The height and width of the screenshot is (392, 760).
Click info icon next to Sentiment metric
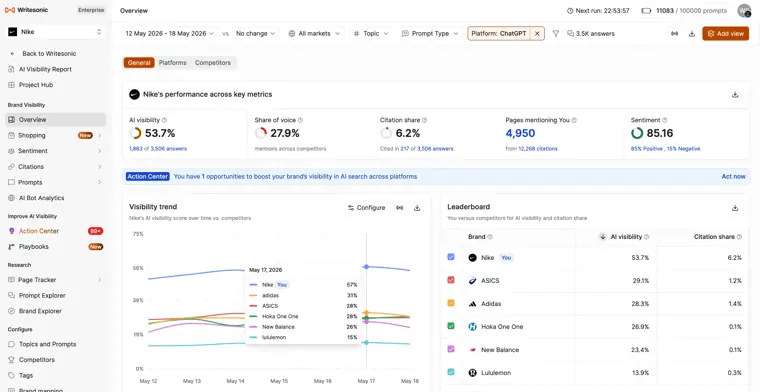(665, 120)
